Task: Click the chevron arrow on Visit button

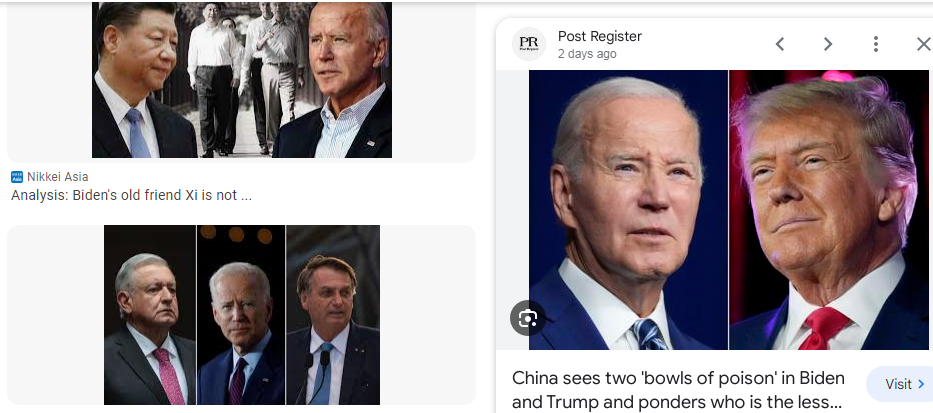Action: pos(922,384)
